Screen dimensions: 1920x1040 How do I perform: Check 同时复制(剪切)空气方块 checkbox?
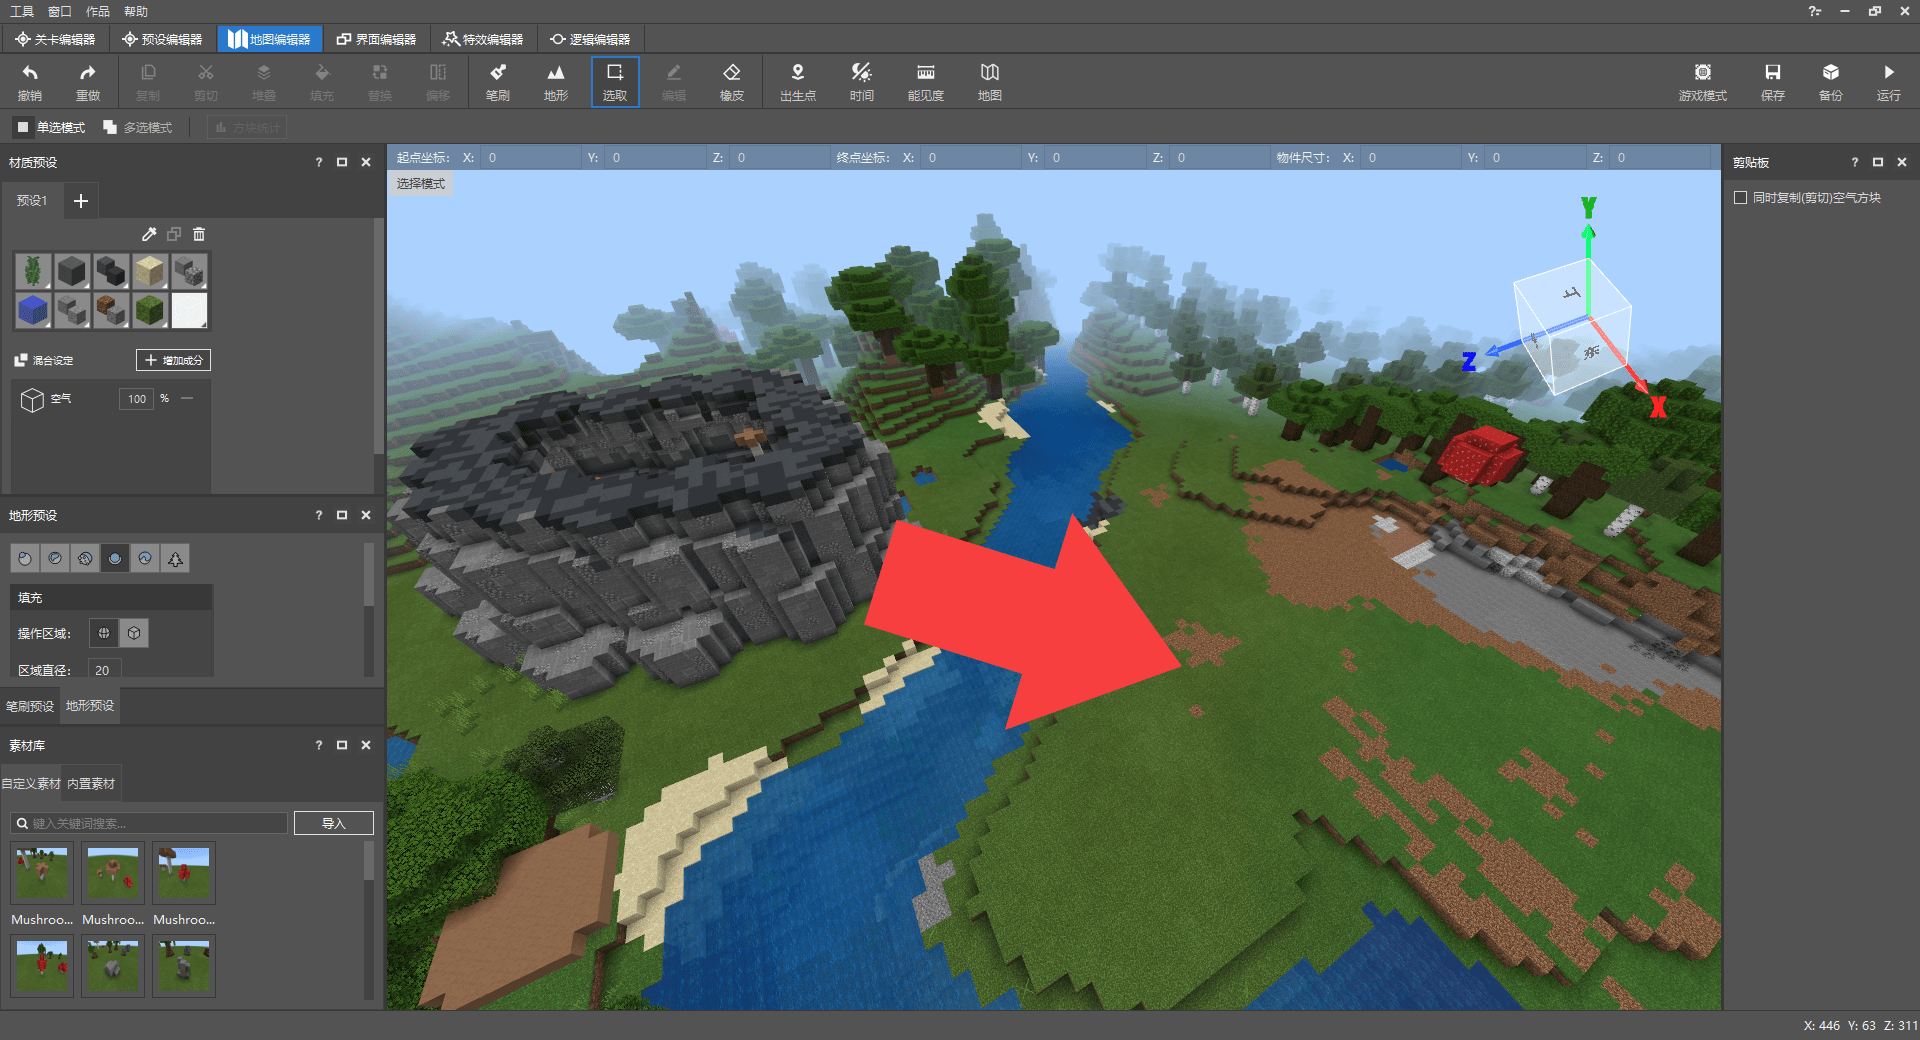[1740, 198]
